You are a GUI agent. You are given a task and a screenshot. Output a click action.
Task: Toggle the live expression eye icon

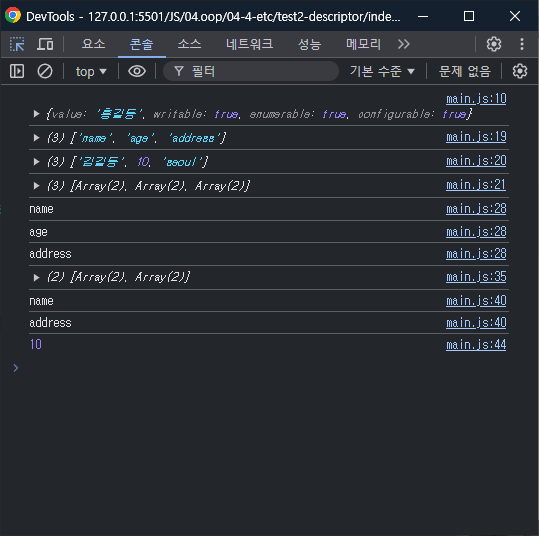[137, 72]
